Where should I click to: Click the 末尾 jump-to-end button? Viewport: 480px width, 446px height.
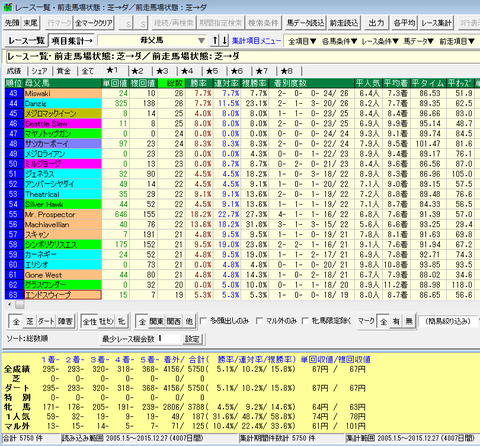[x=30, y=23]
